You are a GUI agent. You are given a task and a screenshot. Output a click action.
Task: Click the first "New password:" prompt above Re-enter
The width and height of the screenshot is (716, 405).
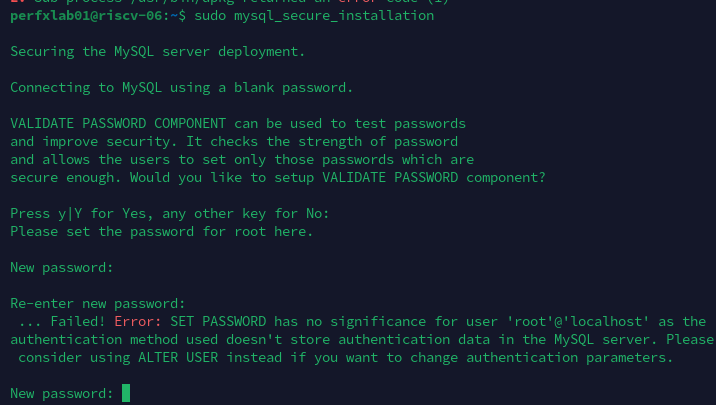60,267
